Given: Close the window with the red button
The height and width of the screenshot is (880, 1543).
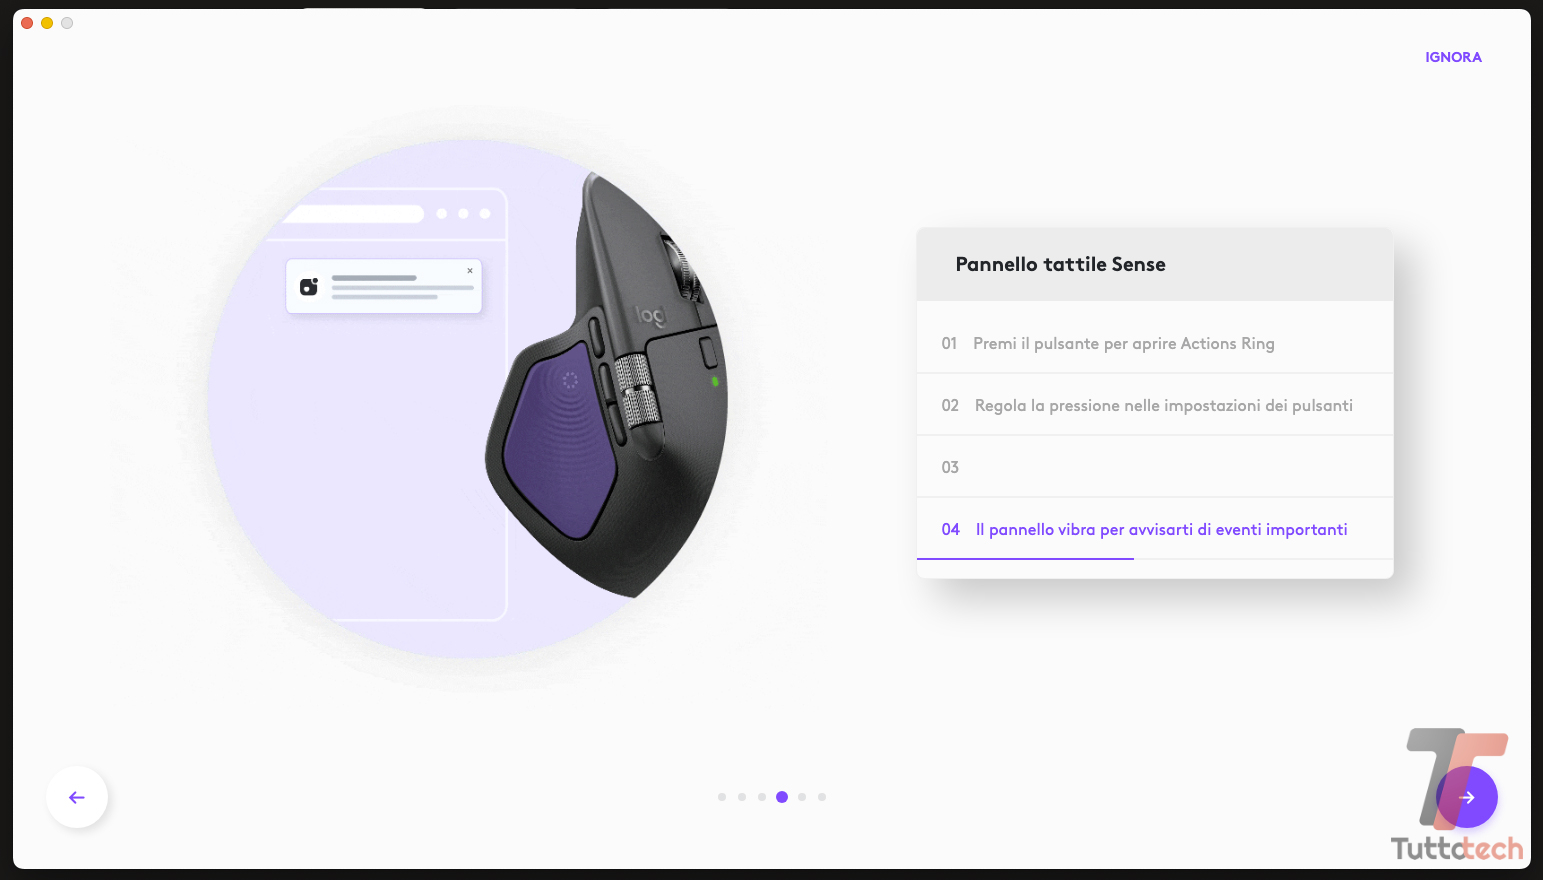Looking at the screenshot, I should point(27,23).
